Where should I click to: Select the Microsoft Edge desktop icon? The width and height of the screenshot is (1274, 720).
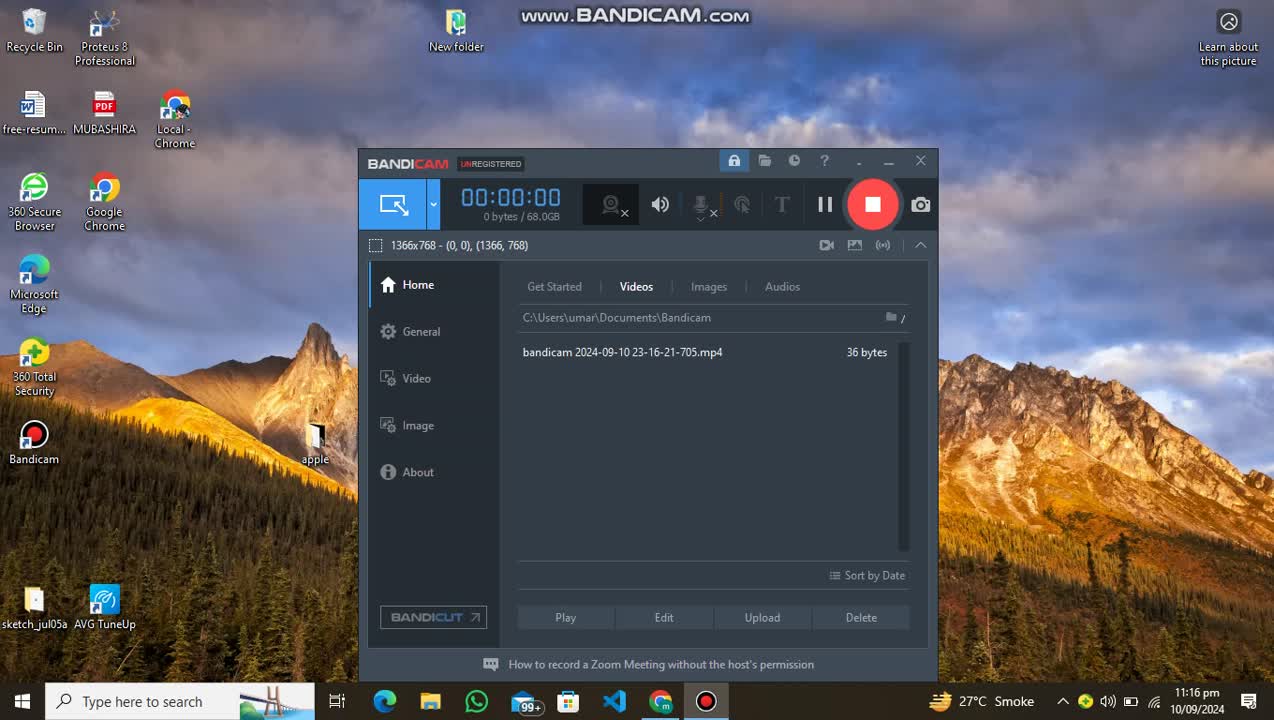[34, 285]
